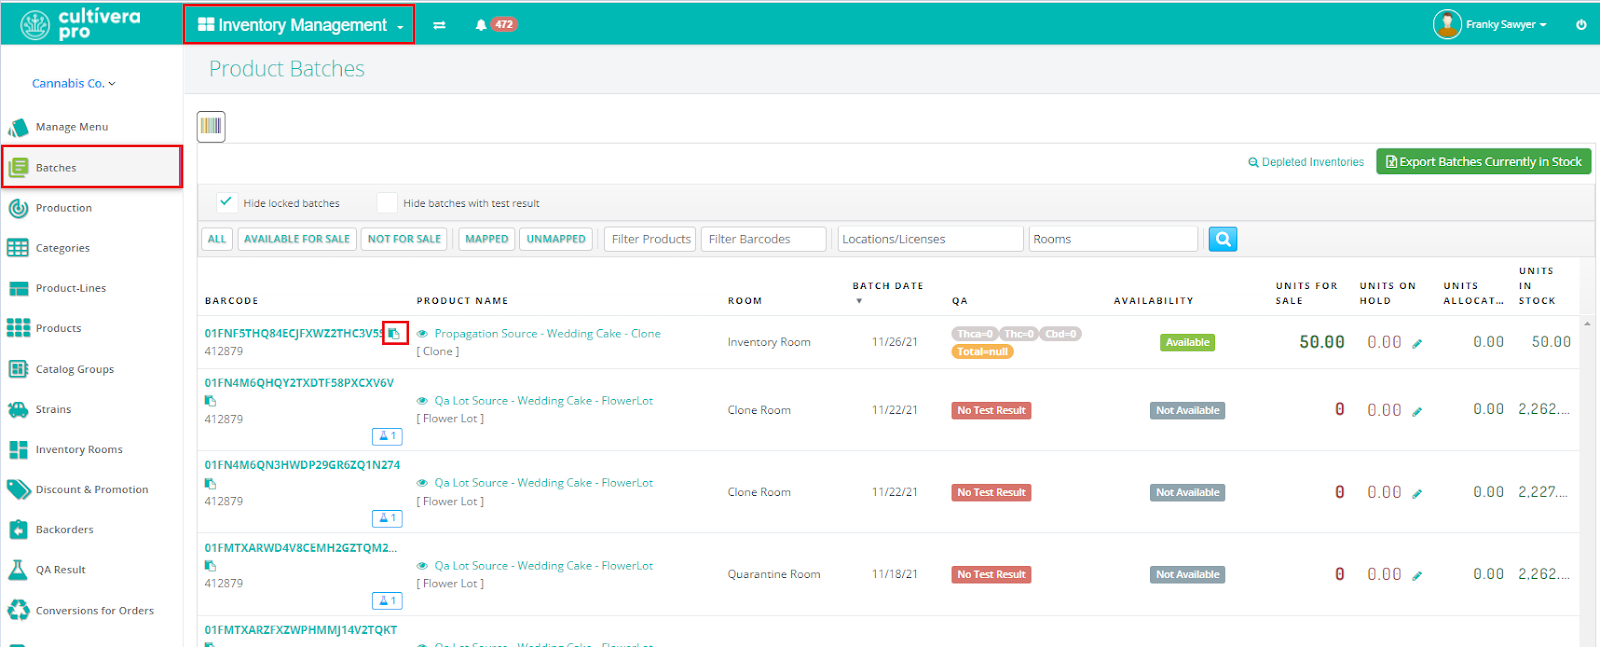This screenshot has height=647, width=1600.
Task: Click the blue search magnifier button
Action: click(1223, 239)
